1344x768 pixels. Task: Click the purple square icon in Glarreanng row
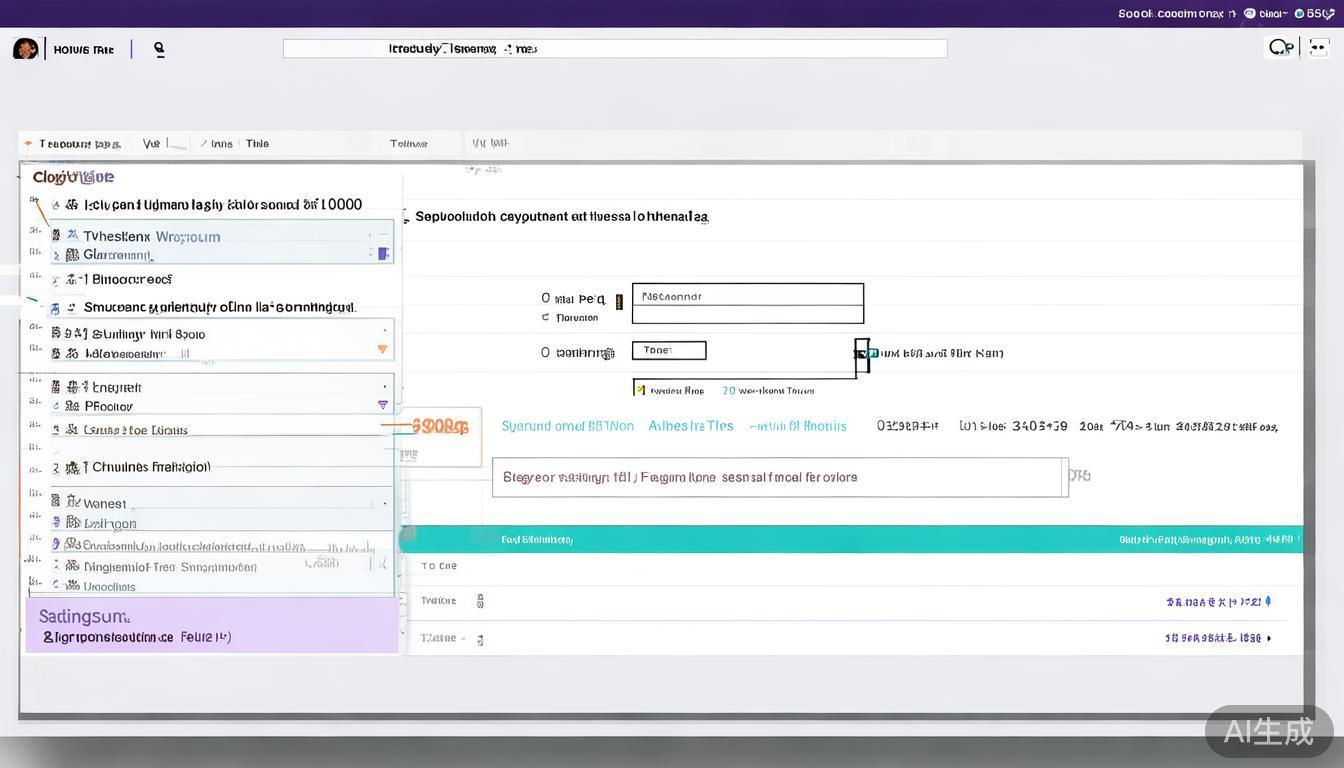382,254
